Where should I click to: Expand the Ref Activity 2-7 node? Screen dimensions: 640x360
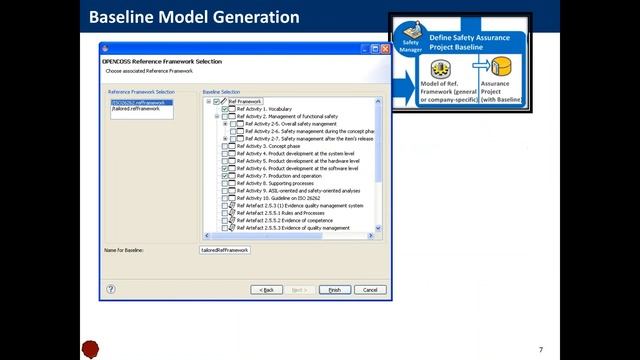pyautogui.click(x=225, y=139)
